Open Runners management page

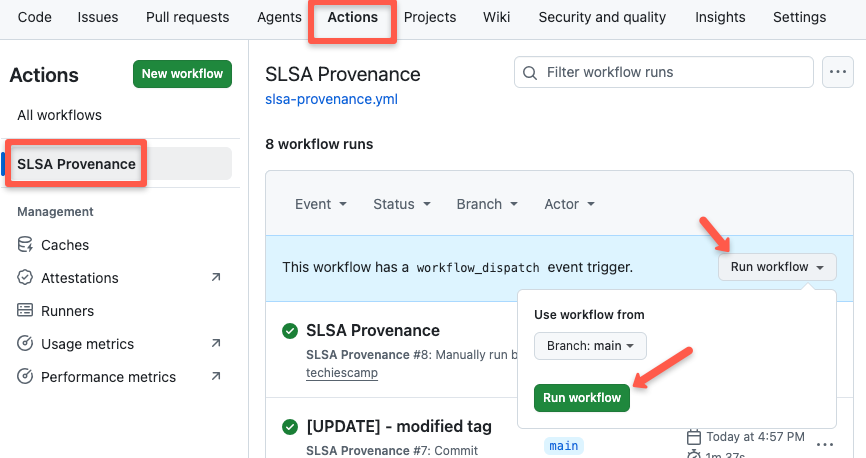[67, 311]
